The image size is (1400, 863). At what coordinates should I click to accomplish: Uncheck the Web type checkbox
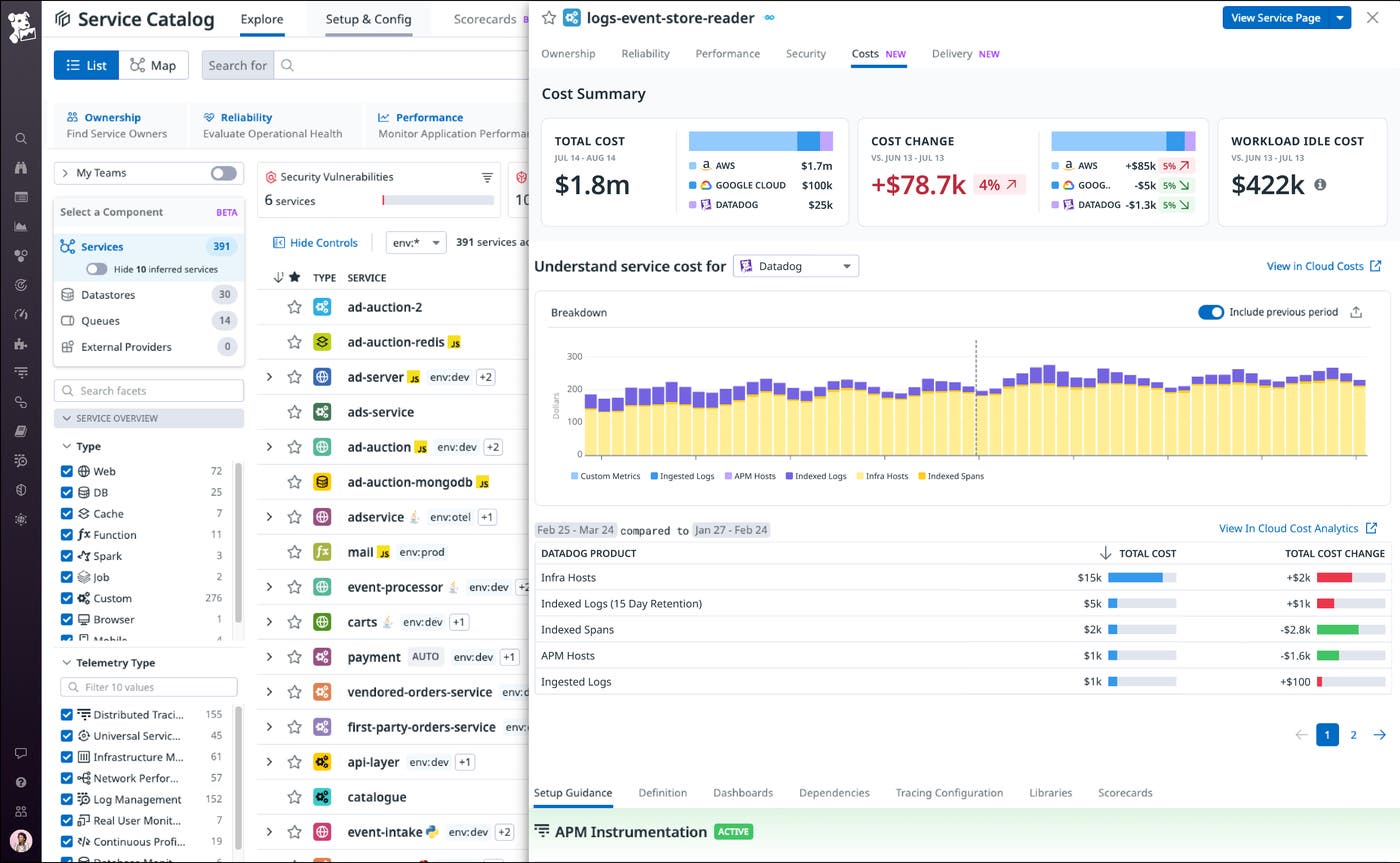tap(66, 471)
